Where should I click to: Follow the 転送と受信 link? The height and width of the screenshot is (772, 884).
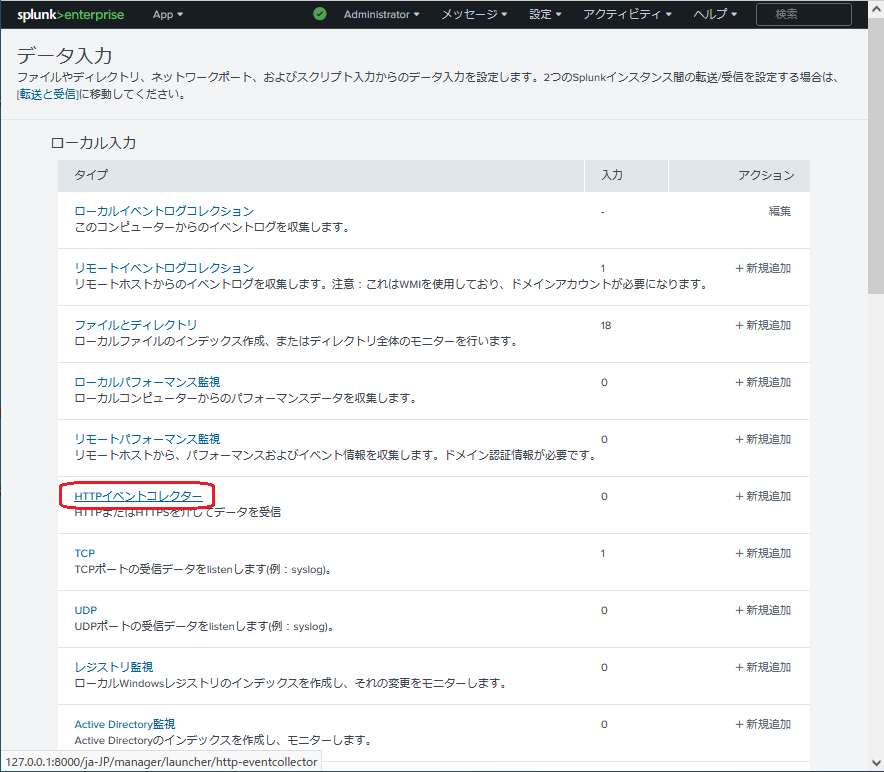(48, 94)
